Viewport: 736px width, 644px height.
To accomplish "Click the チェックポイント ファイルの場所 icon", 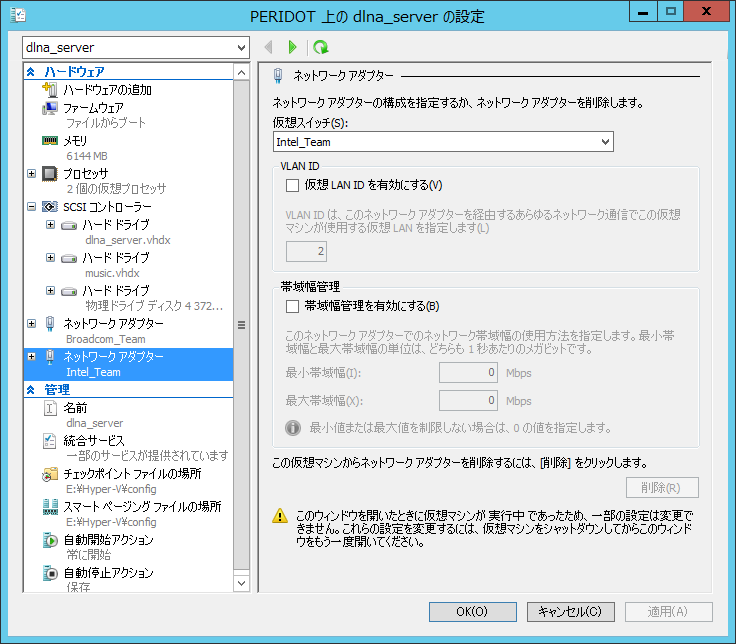I will pos(50,474).
